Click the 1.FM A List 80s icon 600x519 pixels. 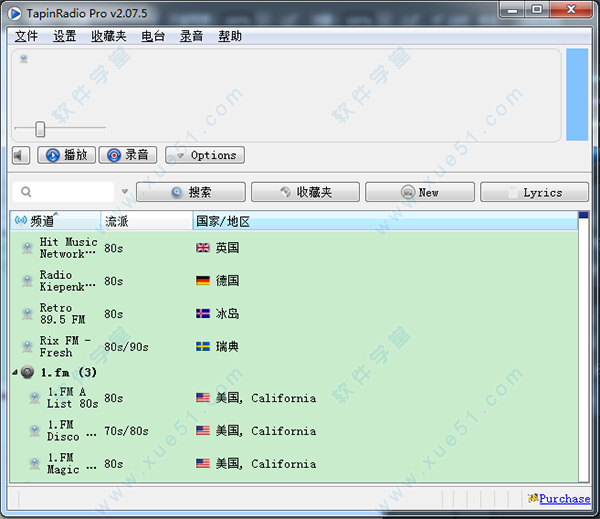36,398
